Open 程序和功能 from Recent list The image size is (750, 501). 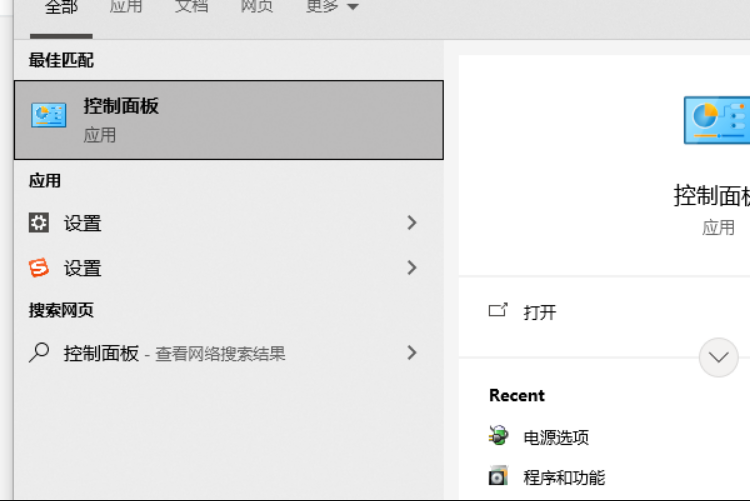564,477
